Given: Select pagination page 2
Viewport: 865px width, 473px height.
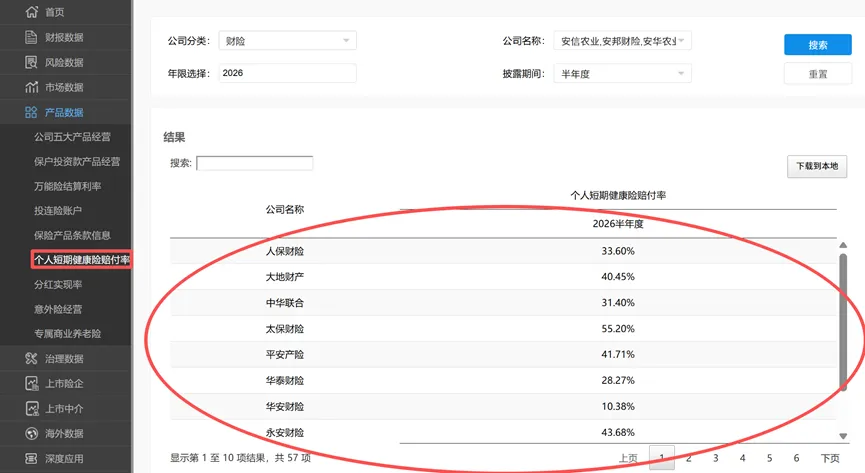Looking at the screenshot, I should pos(688,458).
